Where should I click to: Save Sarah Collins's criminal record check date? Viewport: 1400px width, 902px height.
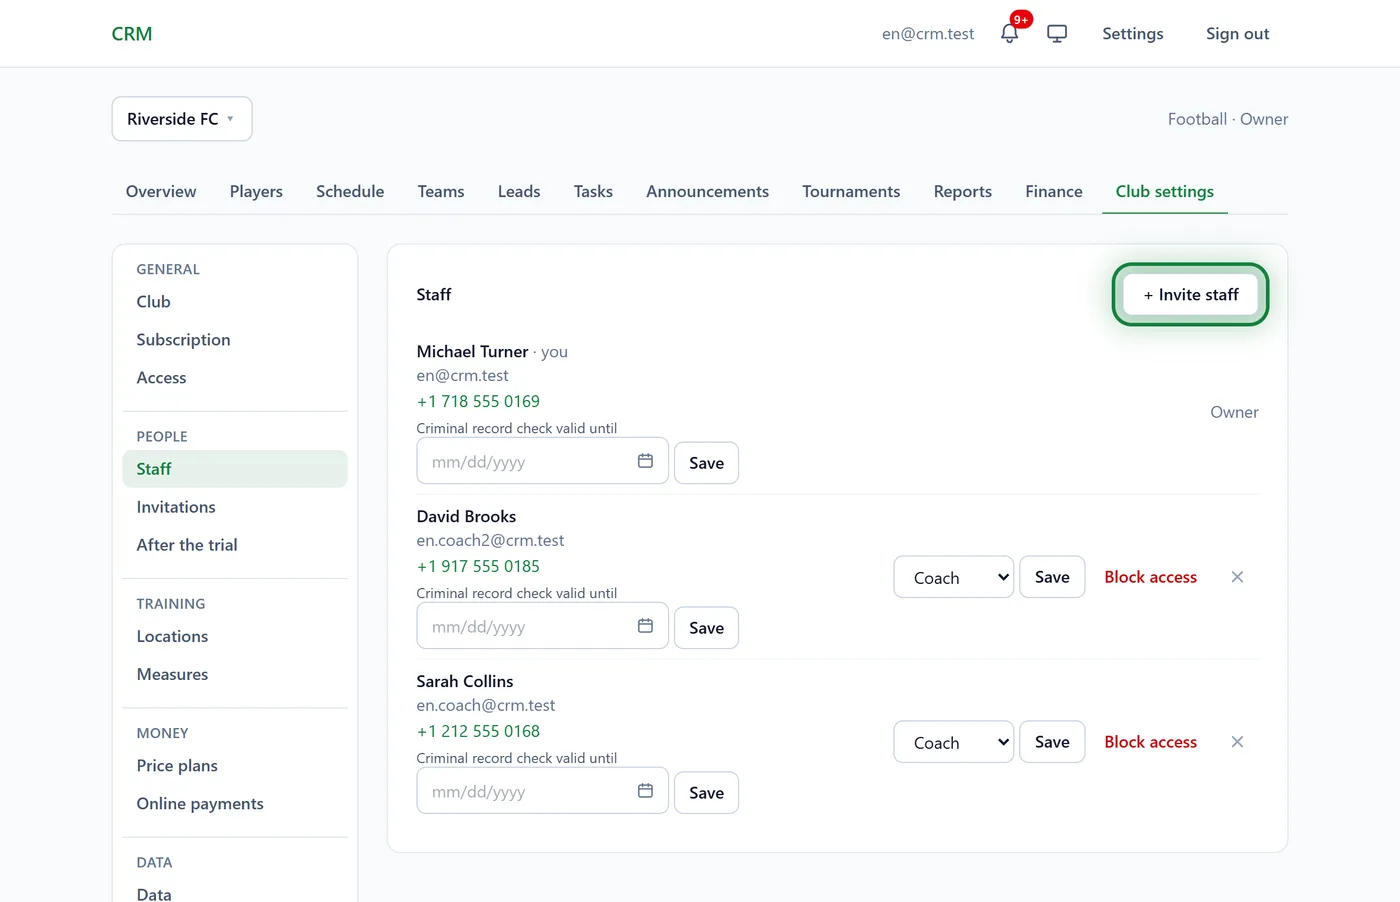coord(706,793)
